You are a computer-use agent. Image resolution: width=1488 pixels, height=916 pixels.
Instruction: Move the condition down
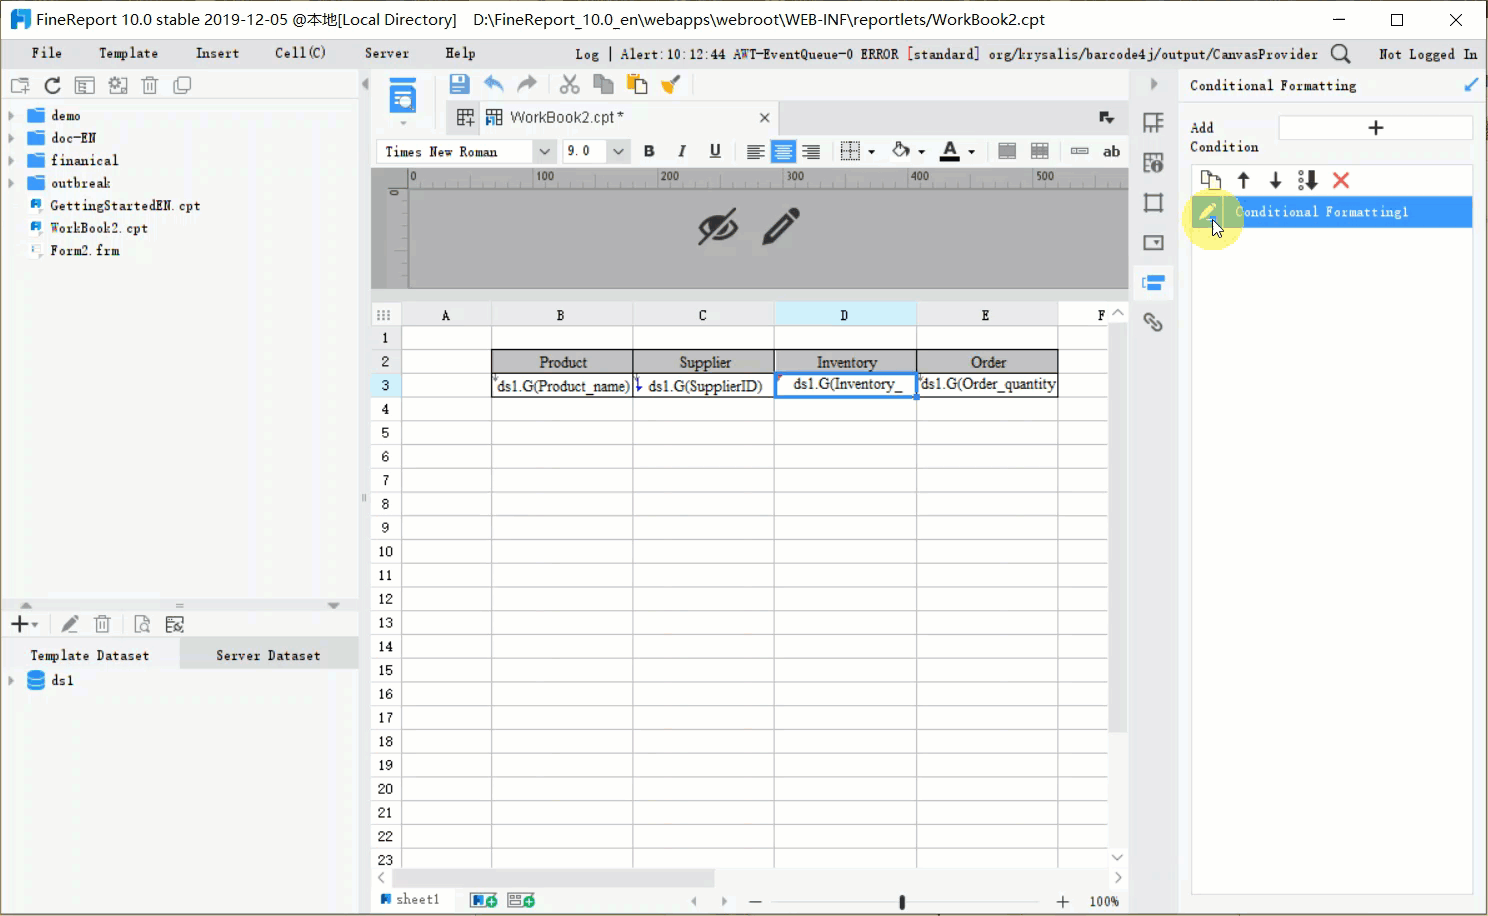pos(1275,180)
